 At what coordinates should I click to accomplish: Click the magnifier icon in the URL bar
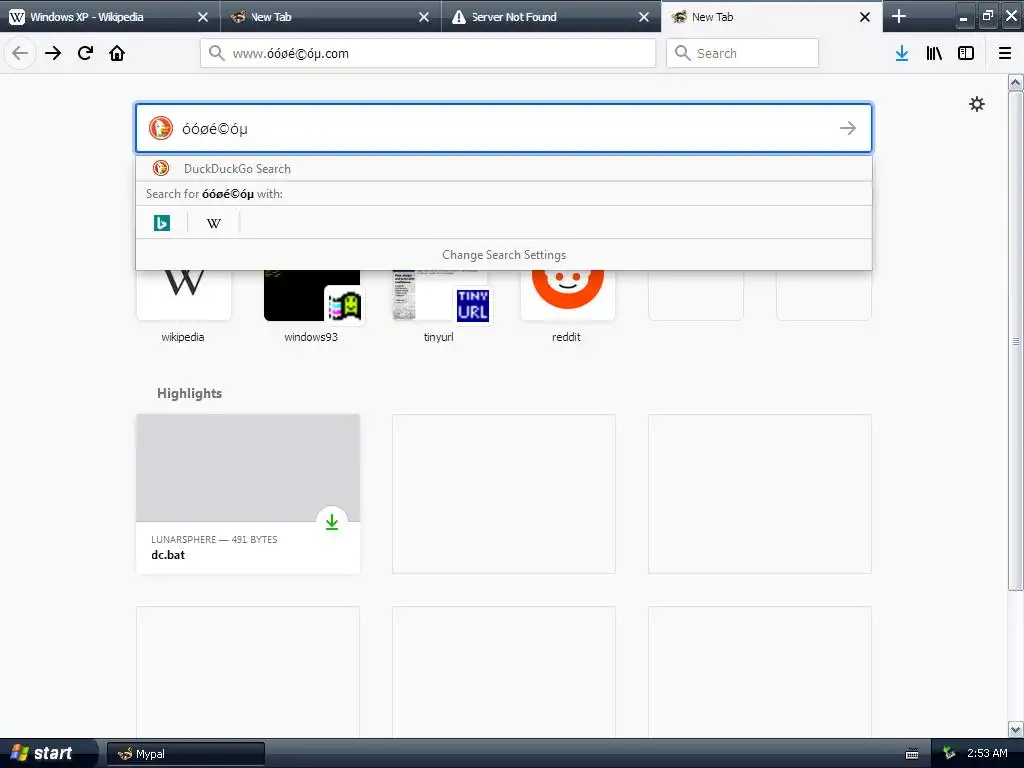pyautogui.click(x=216, y=53)
